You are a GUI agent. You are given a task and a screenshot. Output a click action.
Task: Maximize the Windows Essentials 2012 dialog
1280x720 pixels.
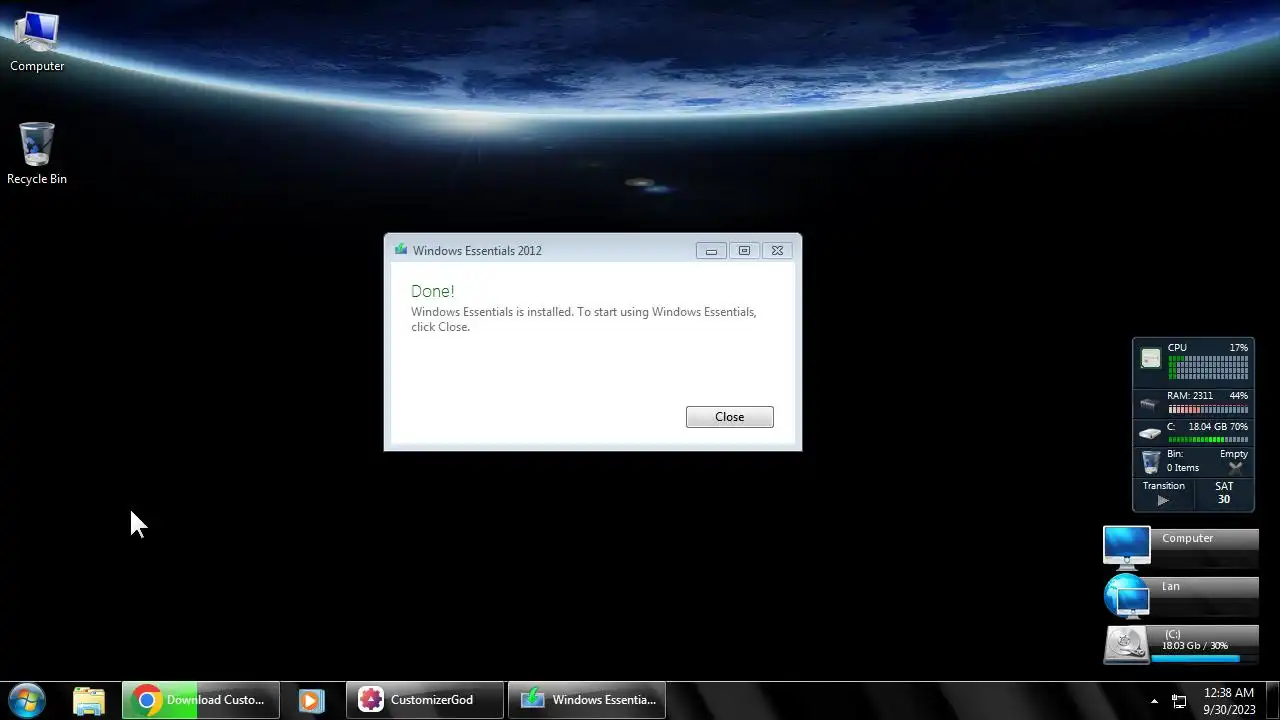tap(744, 251)
